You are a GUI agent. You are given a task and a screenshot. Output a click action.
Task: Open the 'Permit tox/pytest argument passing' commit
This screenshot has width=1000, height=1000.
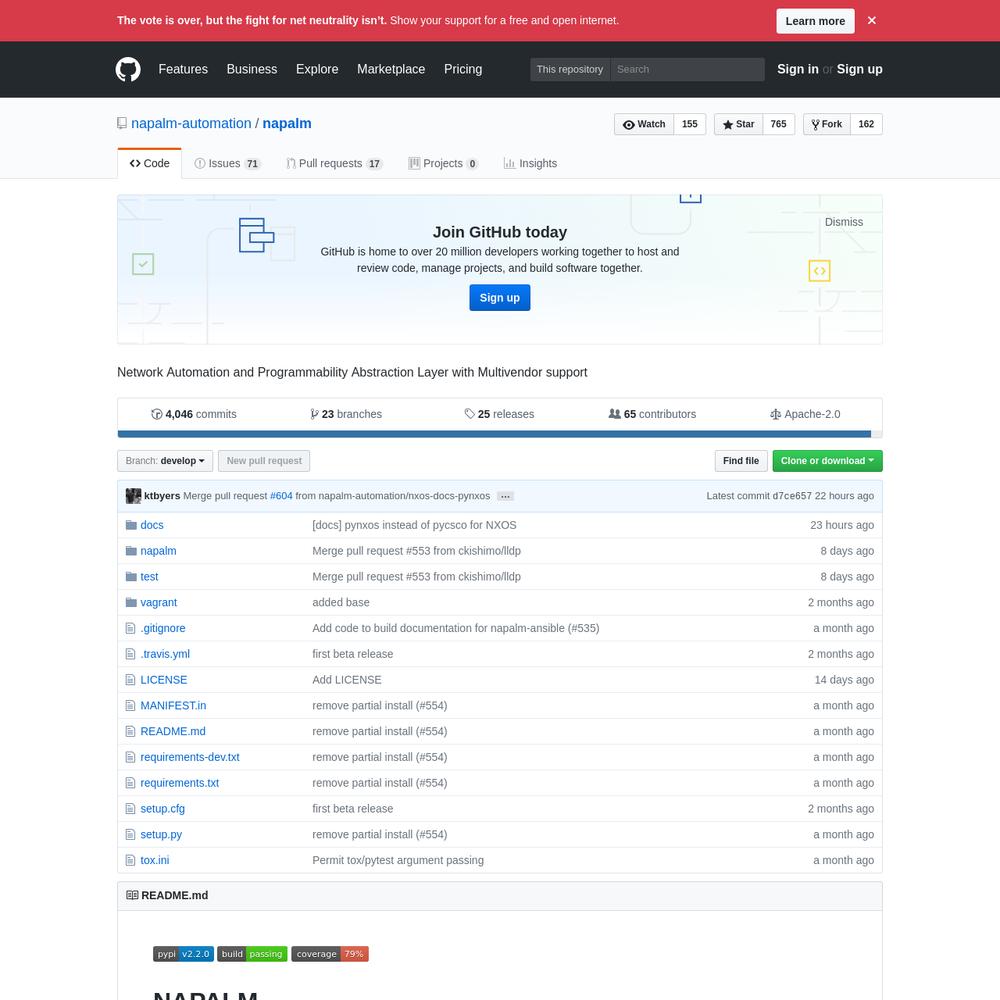[x=398, y=860]
